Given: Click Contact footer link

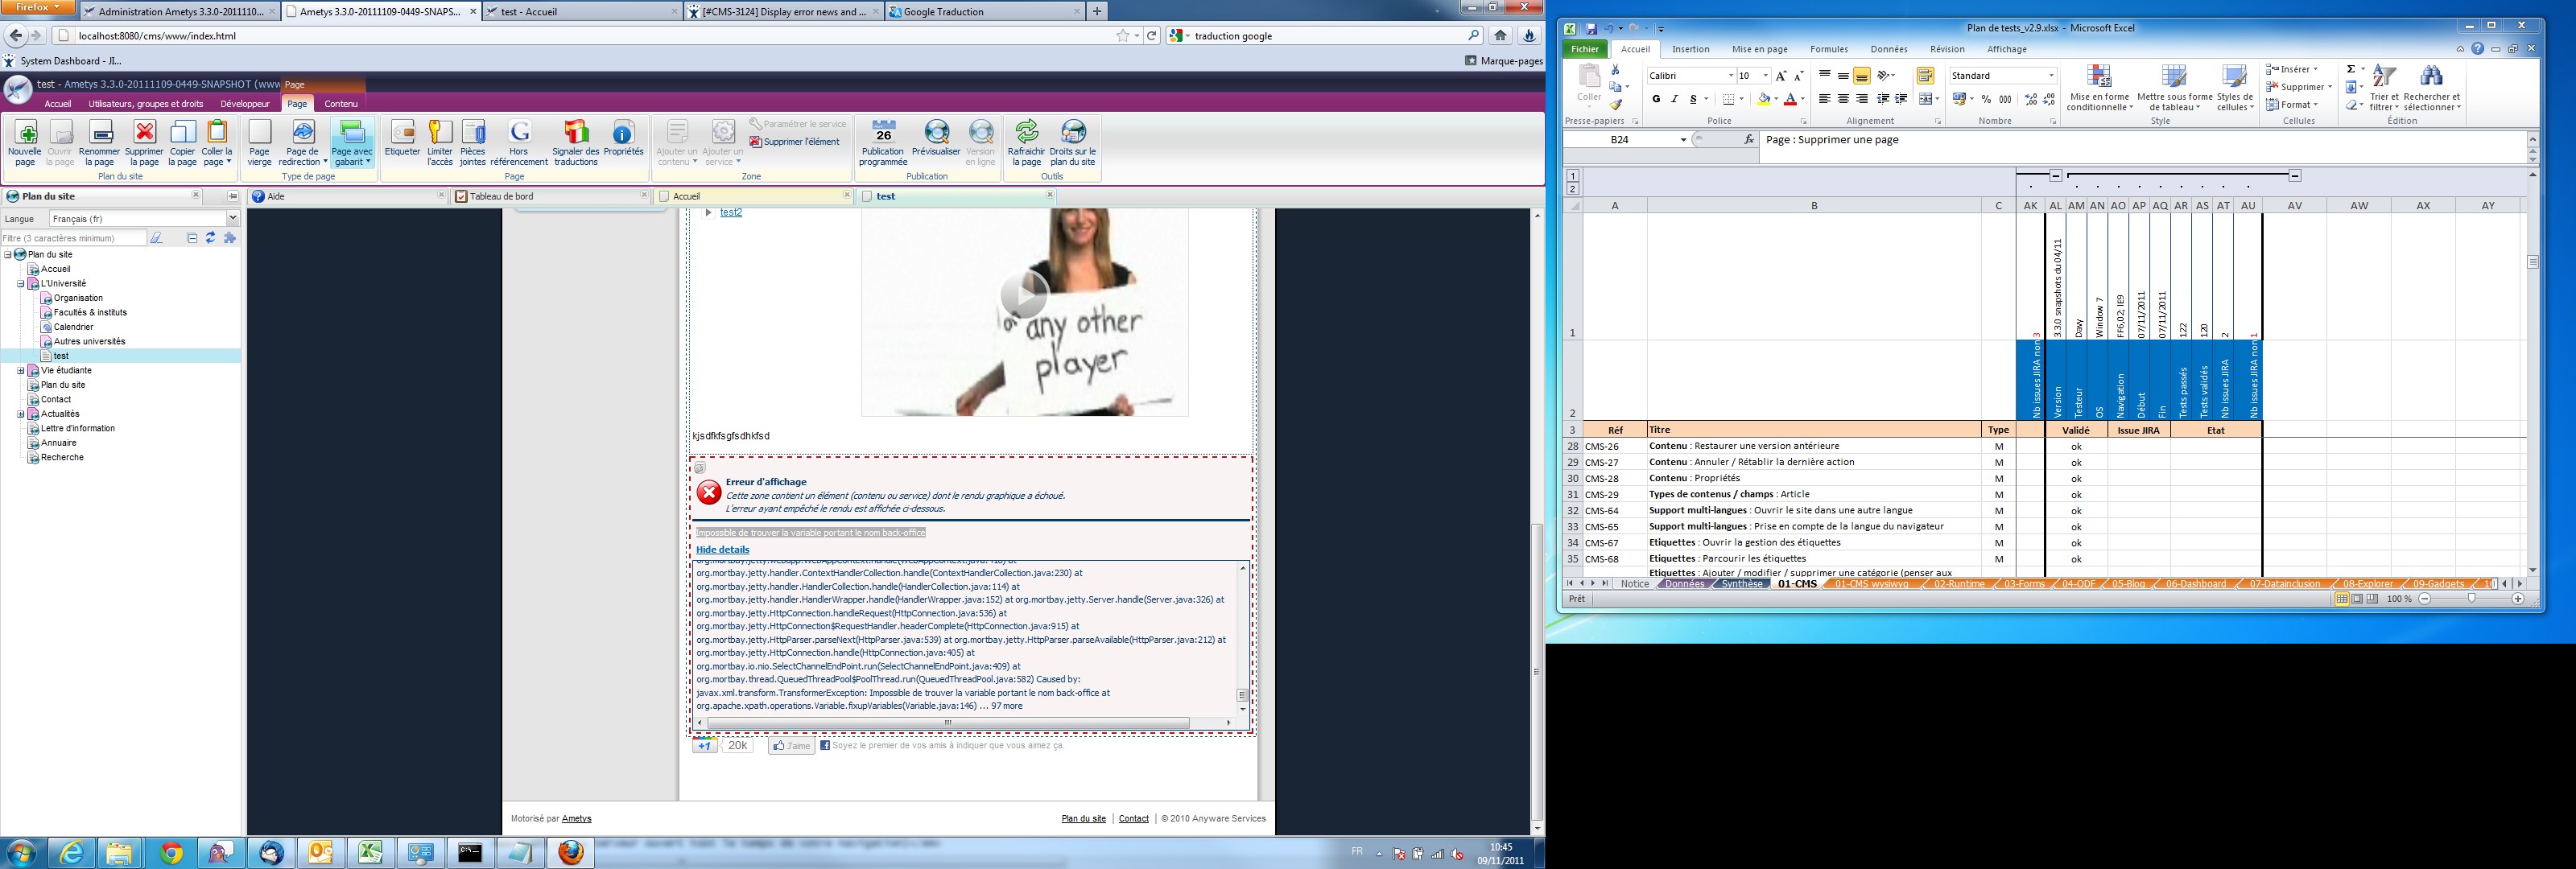Looking at the screenshot, I should point(1133,819).
